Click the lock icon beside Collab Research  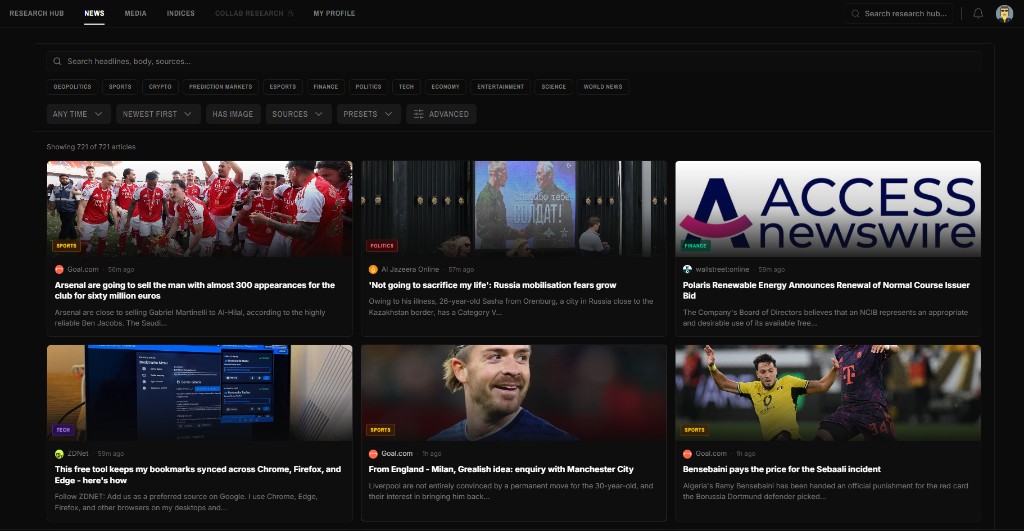coord(291,13)
